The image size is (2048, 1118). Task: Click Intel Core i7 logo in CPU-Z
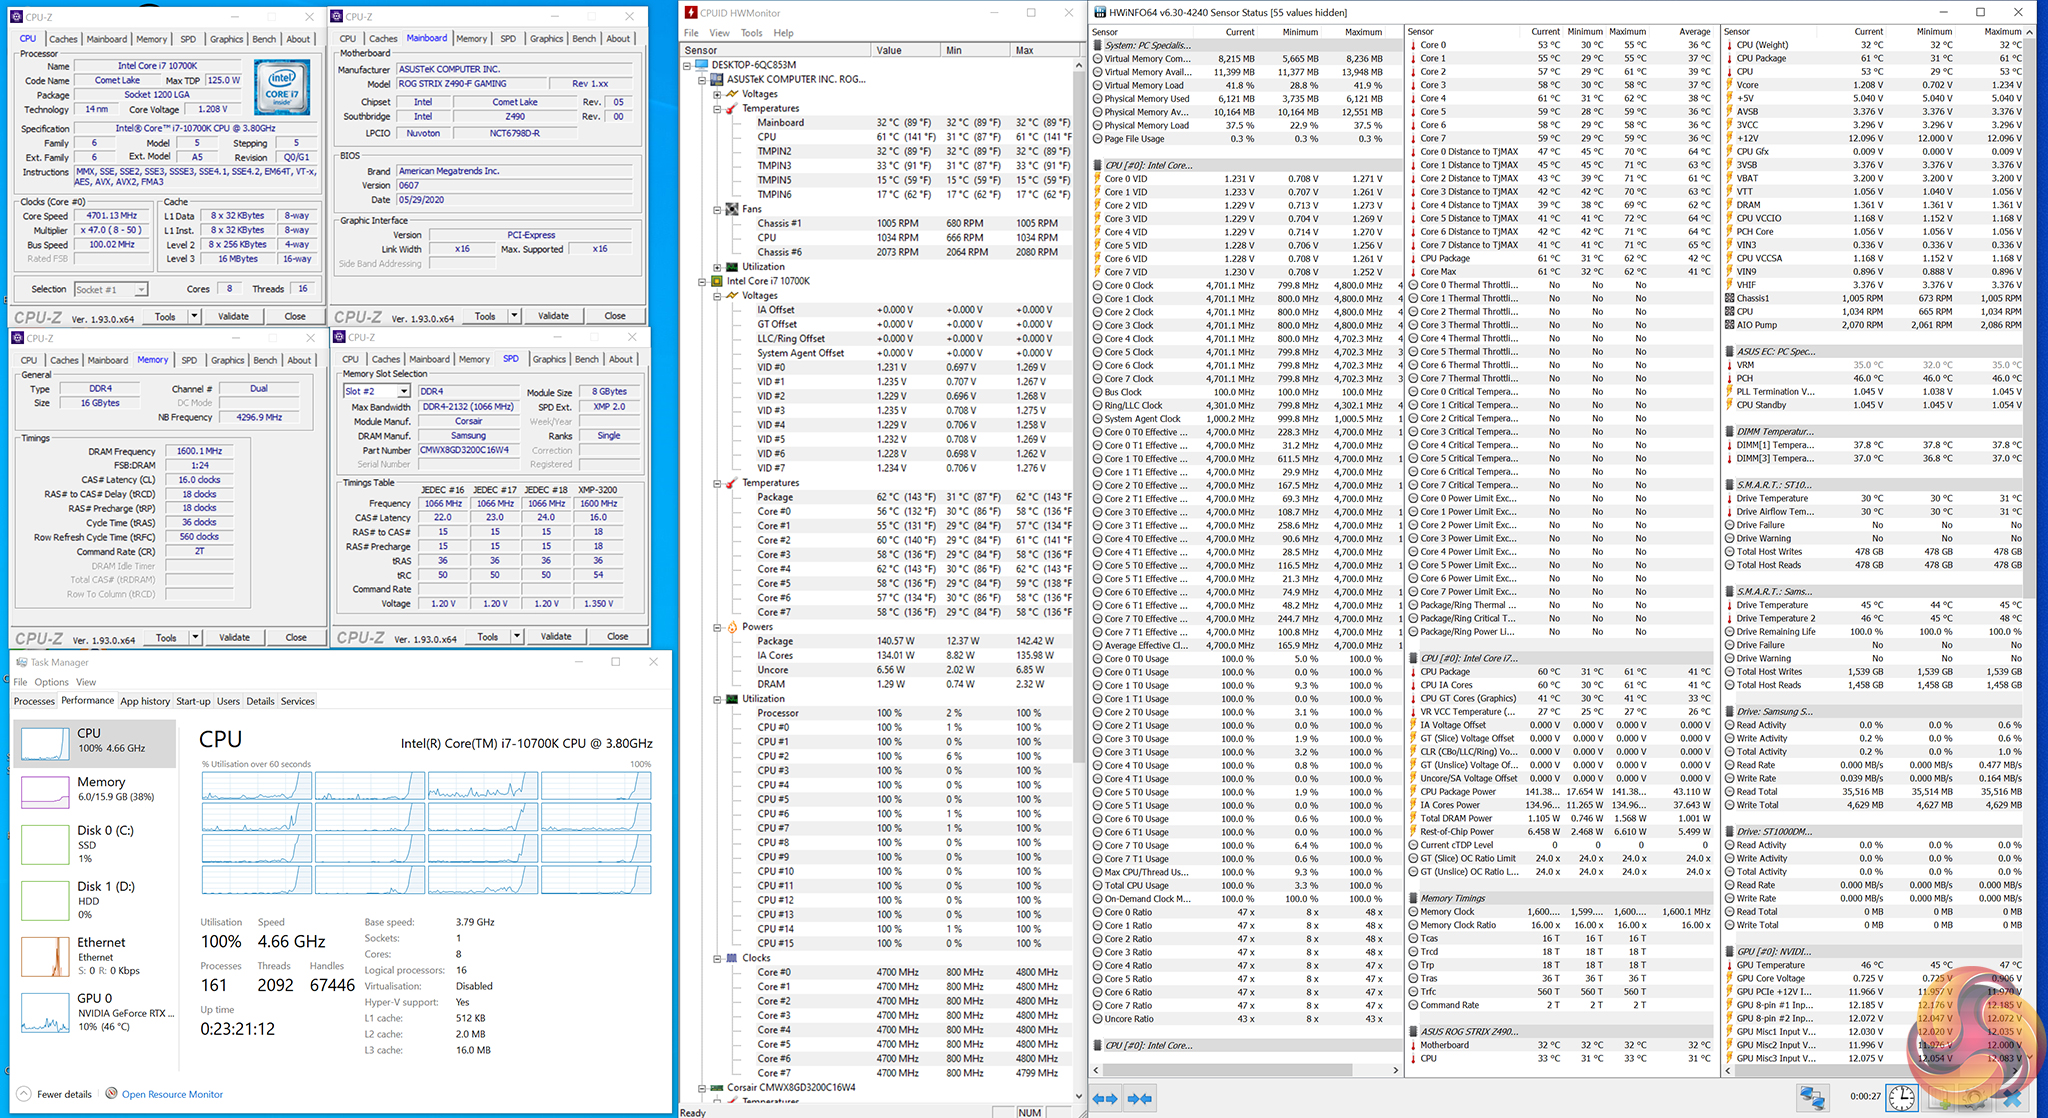coord(282,87)
